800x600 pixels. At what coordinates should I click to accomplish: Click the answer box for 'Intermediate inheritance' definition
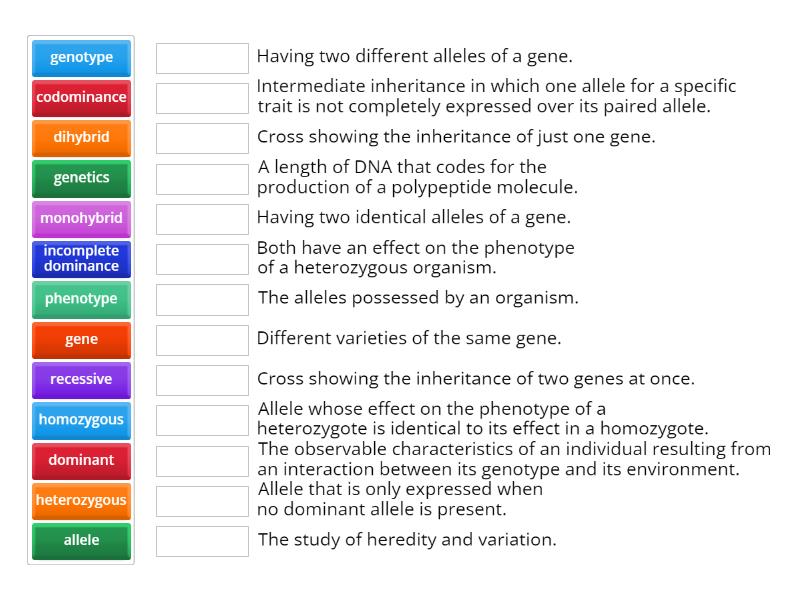coord(201,98)
